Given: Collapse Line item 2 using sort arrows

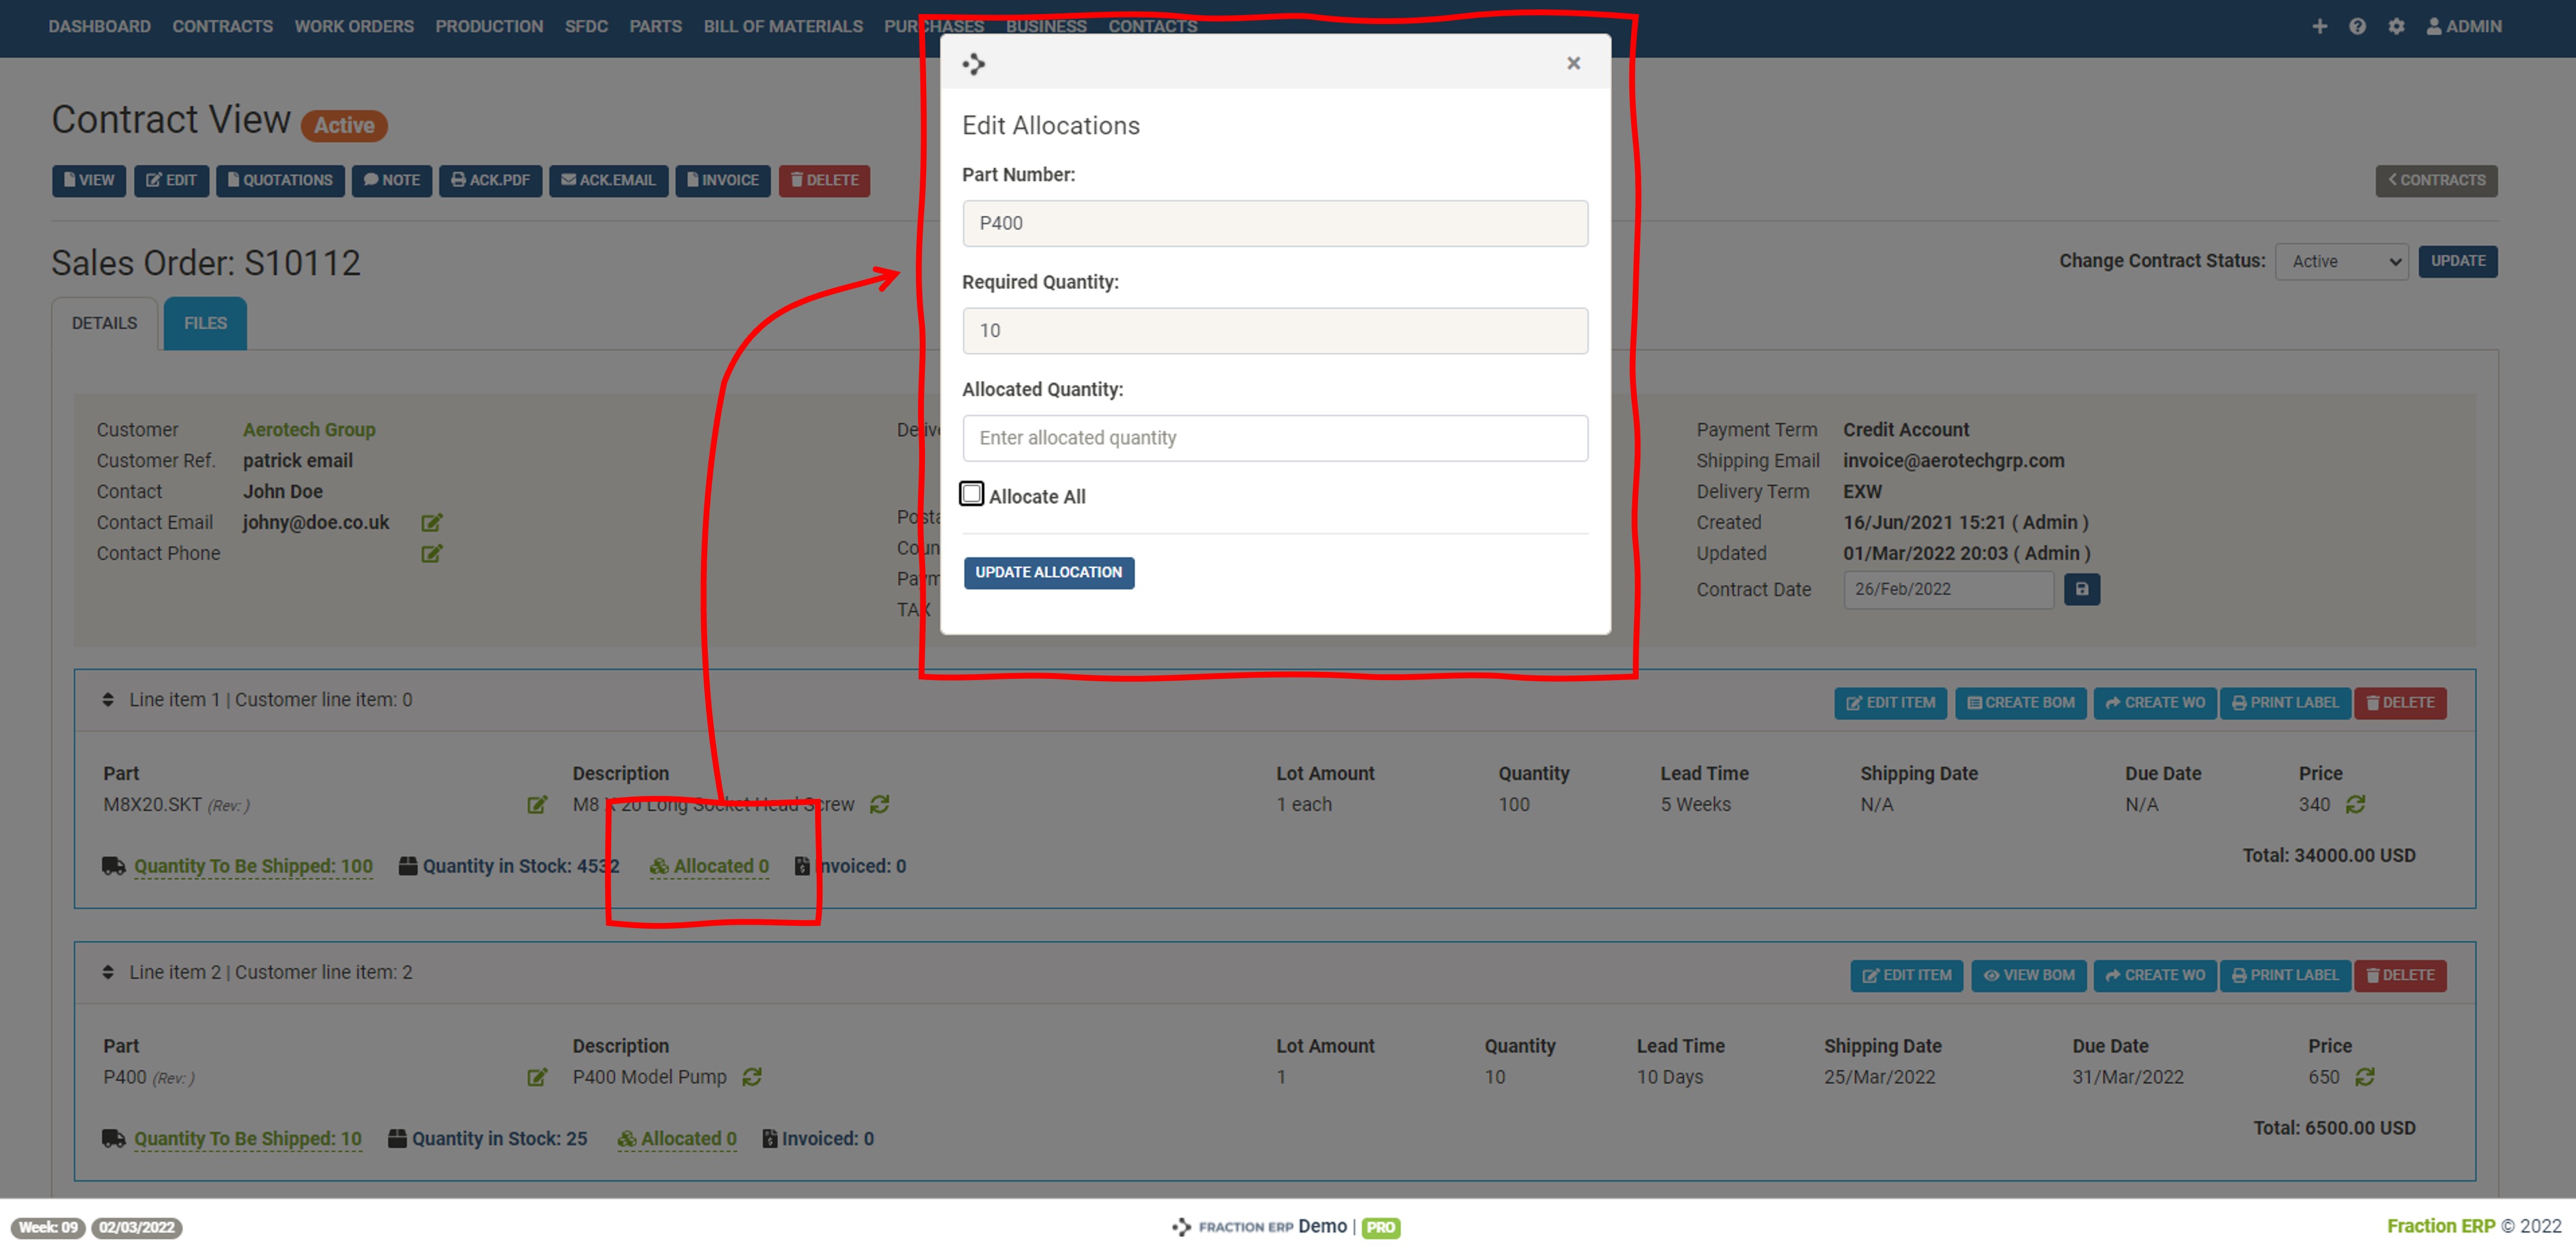Looking at the screenshot, I should click(108, 972).
